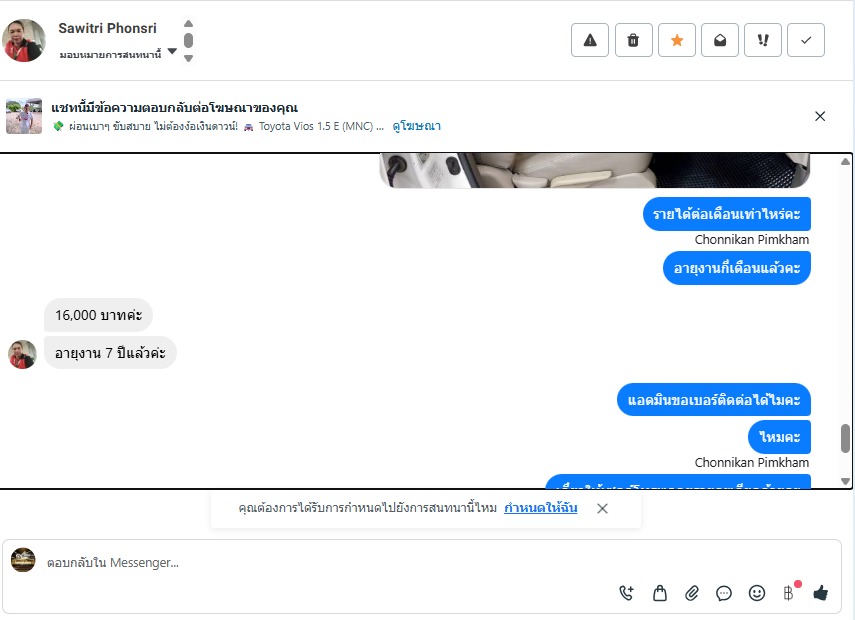
Task: Start a call with phone plus icon
Action: 627,593
